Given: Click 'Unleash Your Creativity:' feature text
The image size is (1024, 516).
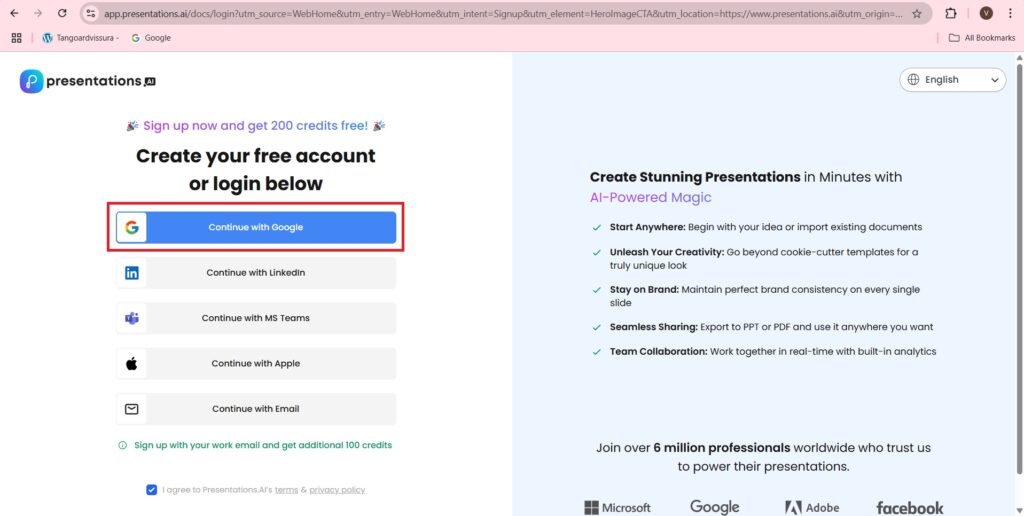Looking at the screenshot, I should coord(667,252).
